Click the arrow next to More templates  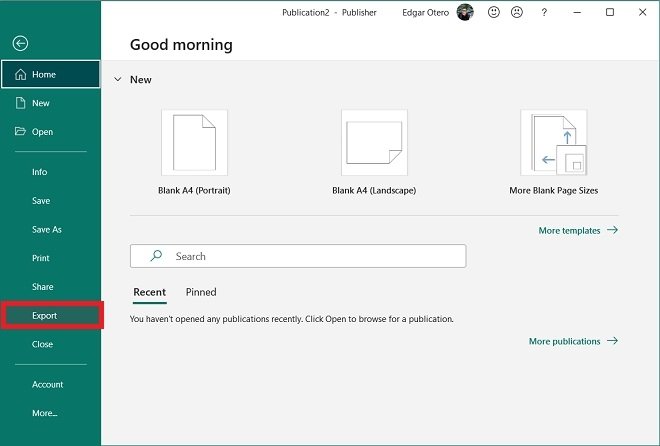click(612, 230)
